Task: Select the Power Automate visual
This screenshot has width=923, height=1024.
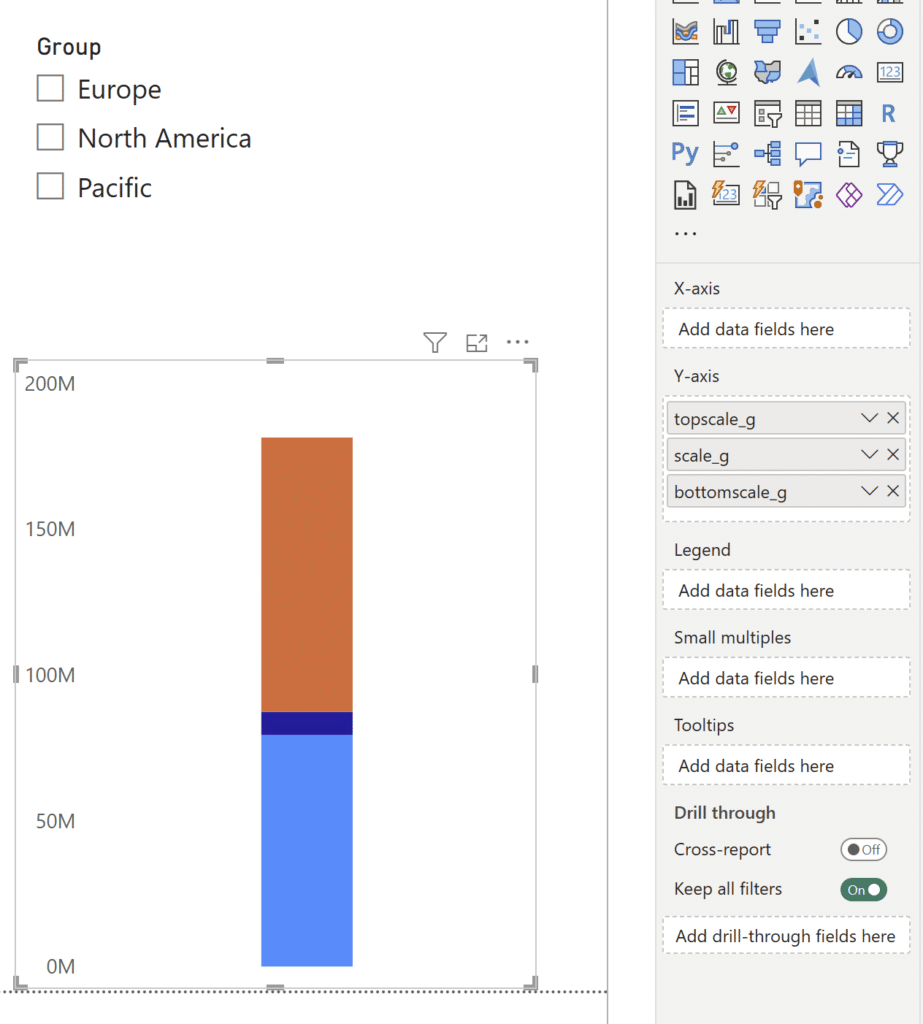Action: click(x=889, y=194)
